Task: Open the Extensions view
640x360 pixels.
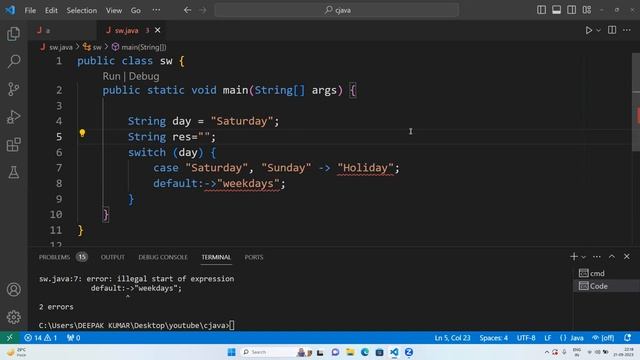Action: [13, 144]
